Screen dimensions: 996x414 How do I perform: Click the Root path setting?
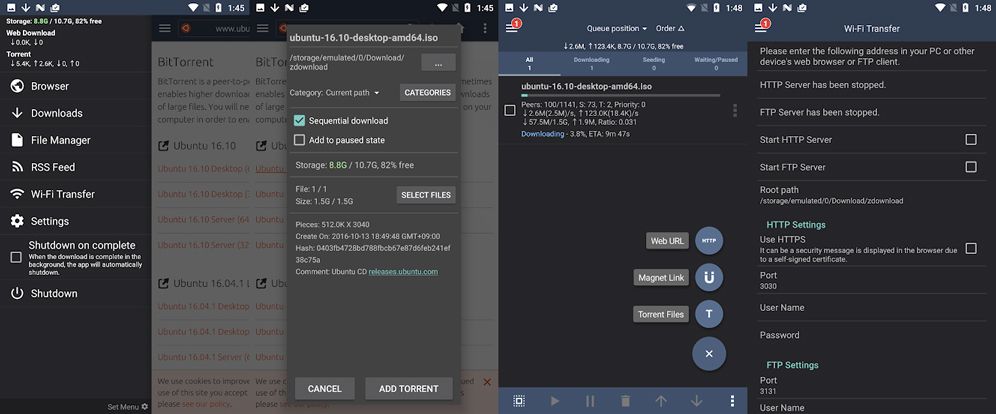872,195
